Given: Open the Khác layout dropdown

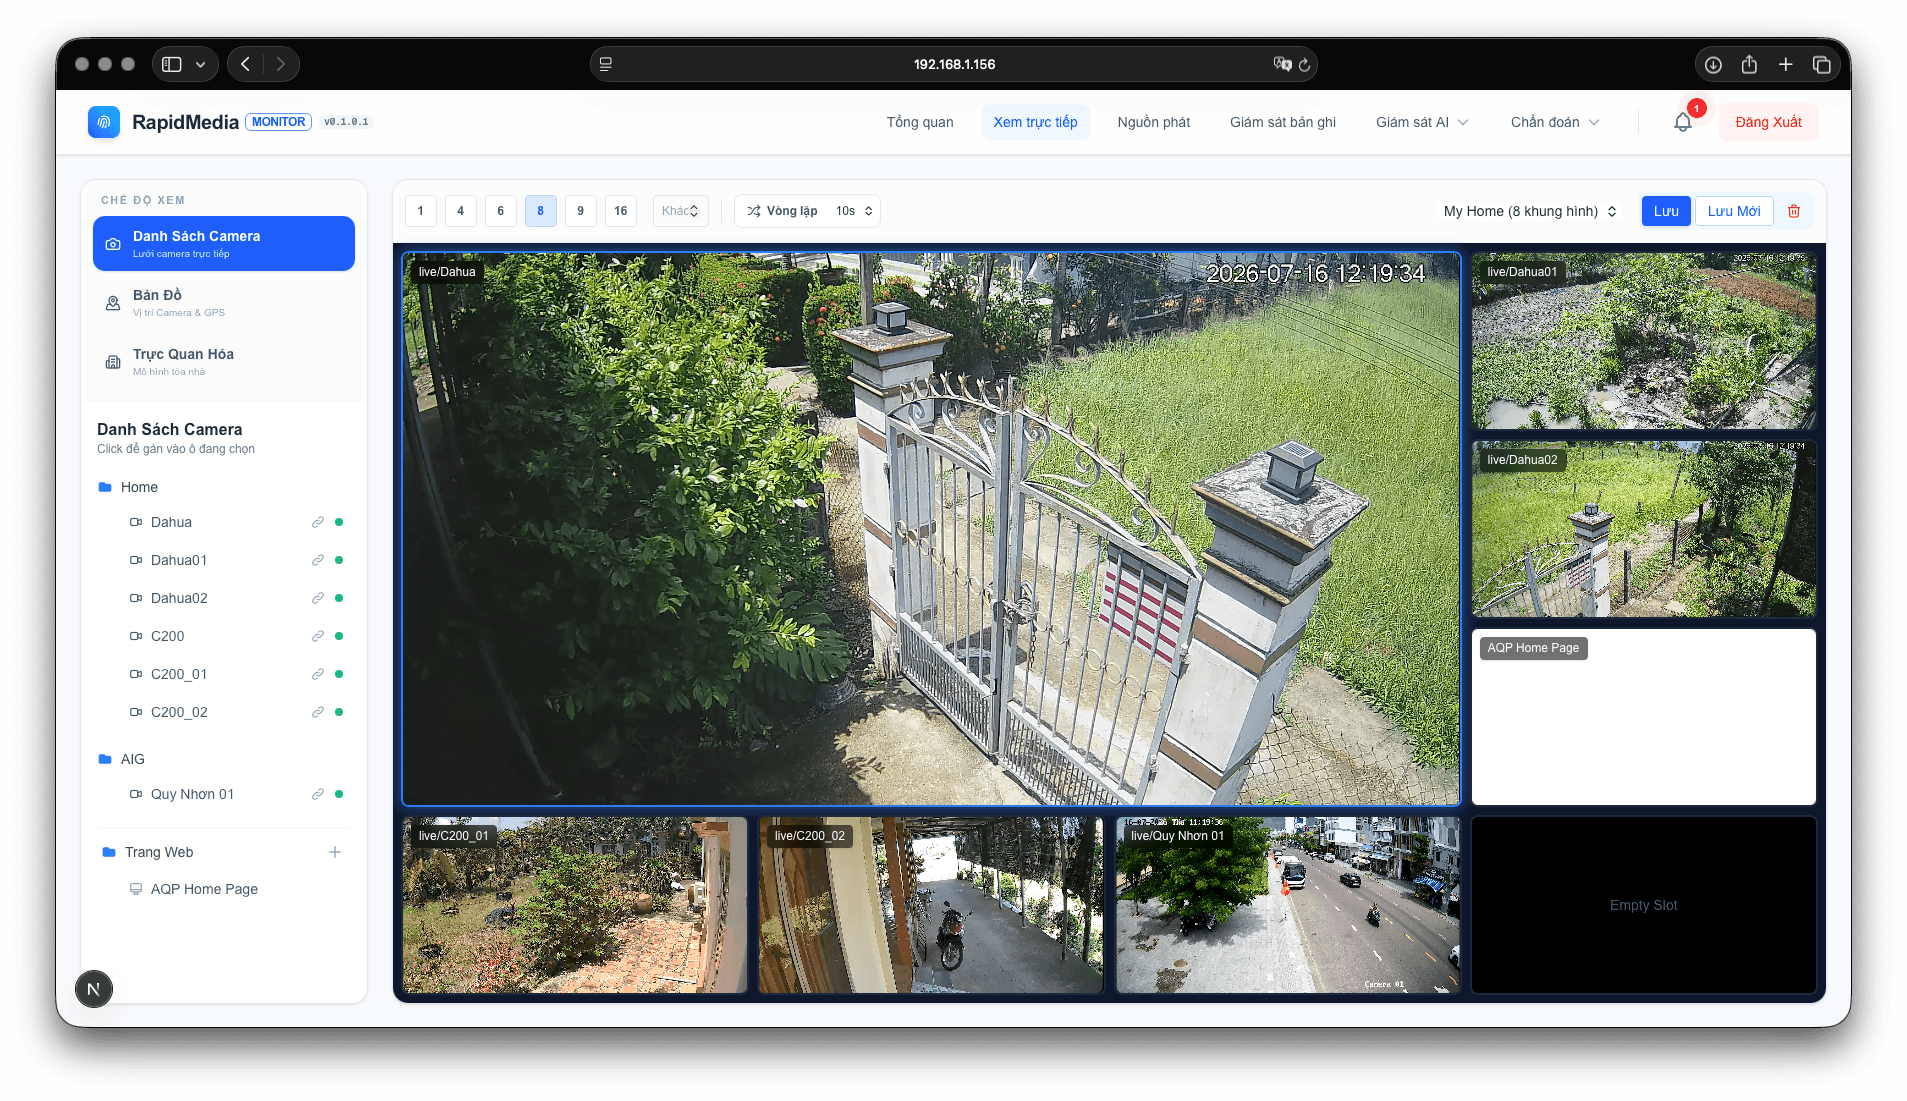Looking at the screenshot, I should pyautogui.click(x=680, y=211).
